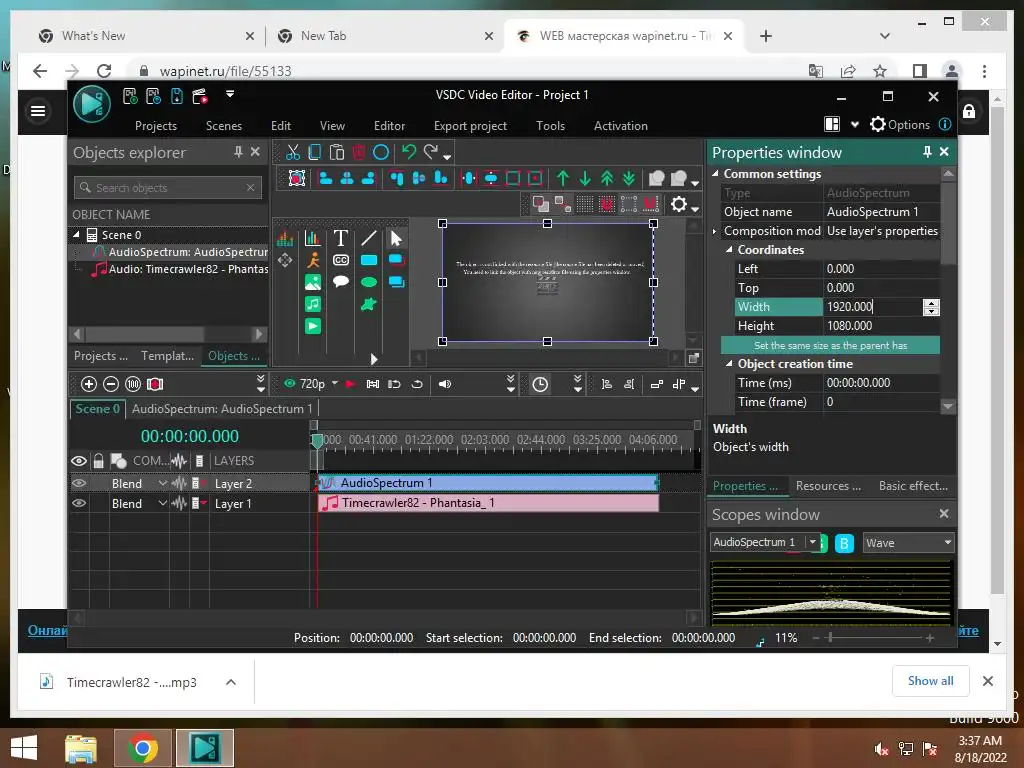Image resolution: width=1024 pixels, height=768 pixels.
Task: Move object one layer down green arrow
Action: (x=585, y=178)
